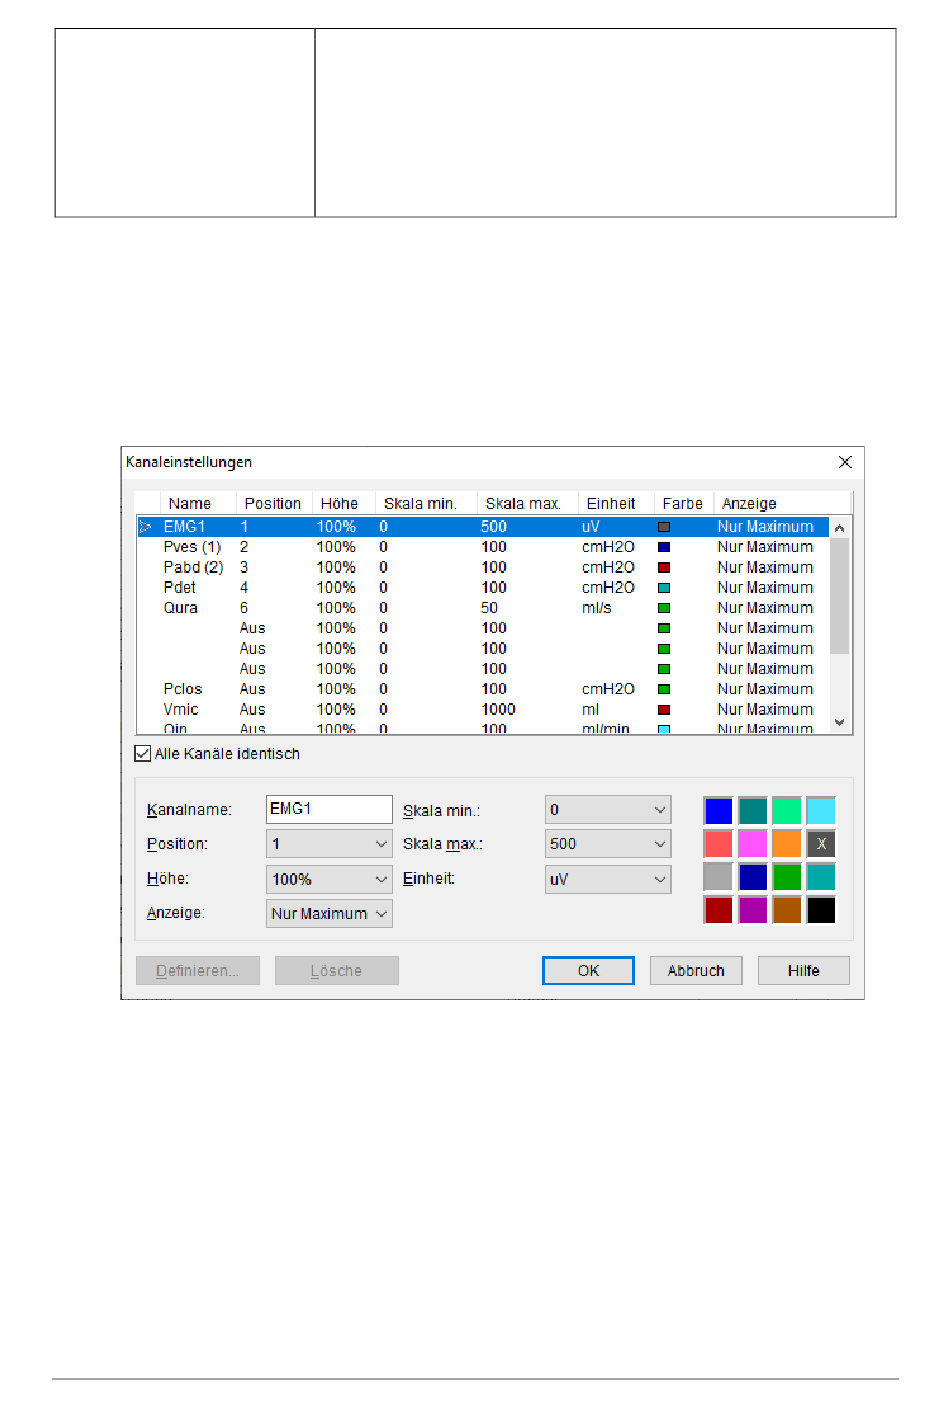This screenshot has height=1408, width=950.
Task: Open the Einheit dropdown
Action: point(608,879)
